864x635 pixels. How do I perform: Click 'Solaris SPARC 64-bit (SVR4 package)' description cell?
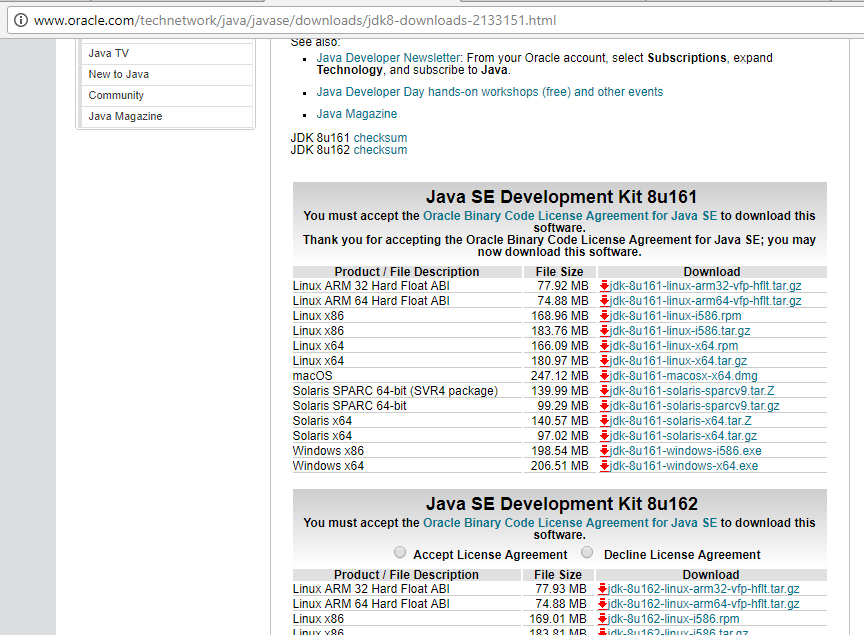tap(407, 391)
